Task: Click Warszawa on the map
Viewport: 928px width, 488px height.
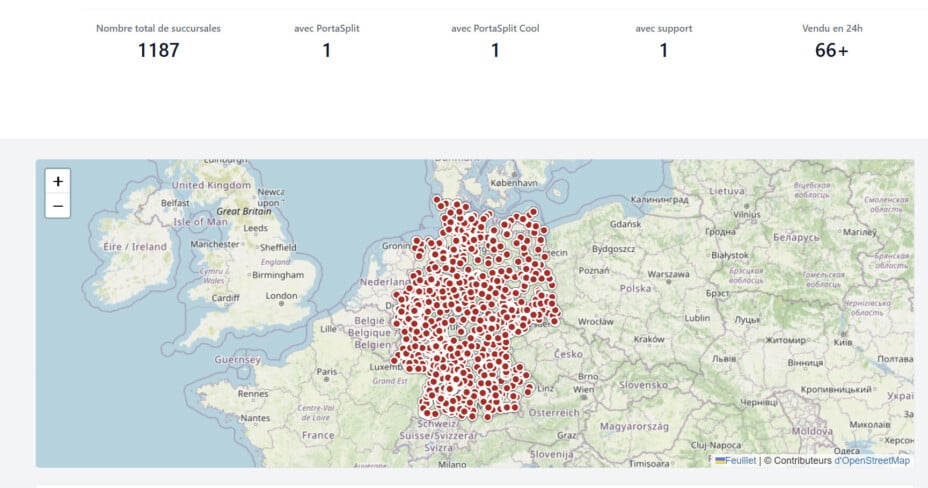Action: pyautogui.click(x=668, y=274)
